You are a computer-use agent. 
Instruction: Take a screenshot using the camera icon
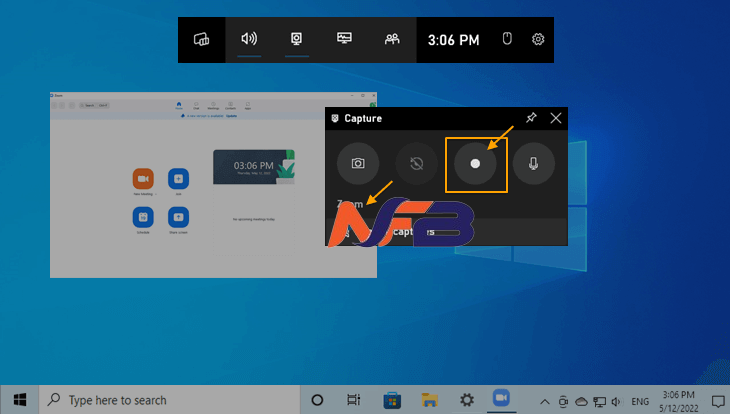[x=357, y=163]
